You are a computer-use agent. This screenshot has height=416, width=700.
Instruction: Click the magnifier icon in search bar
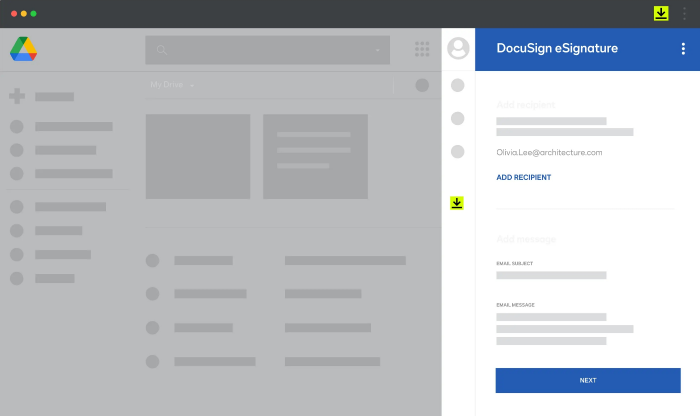click(161, 50)
